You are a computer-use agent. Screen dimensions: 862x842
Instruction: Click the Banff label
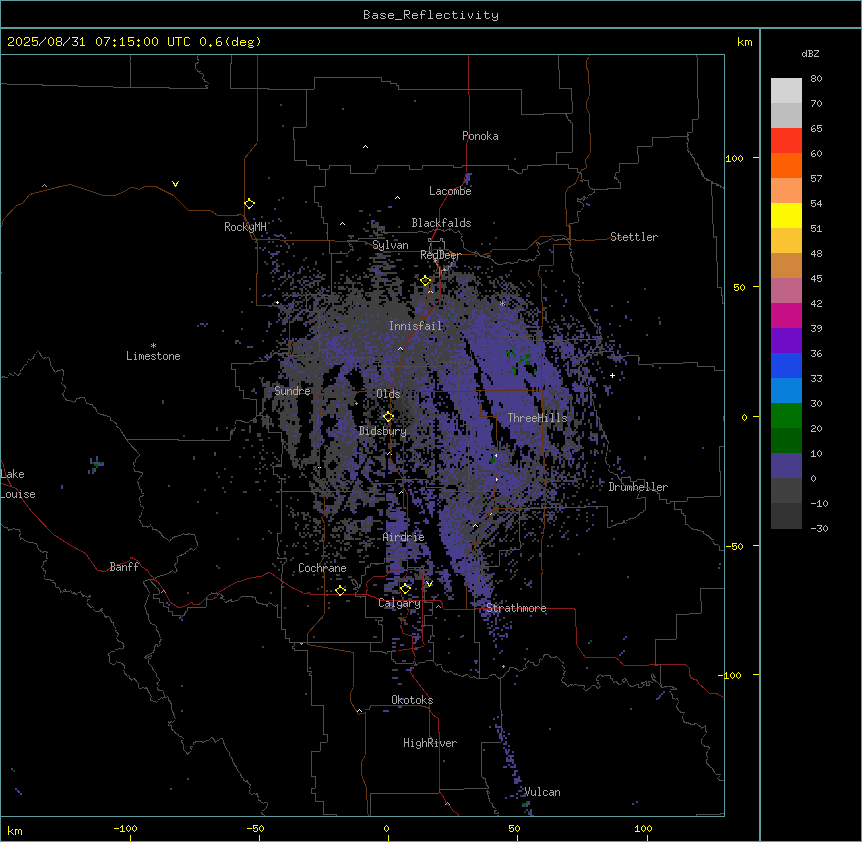124,567
